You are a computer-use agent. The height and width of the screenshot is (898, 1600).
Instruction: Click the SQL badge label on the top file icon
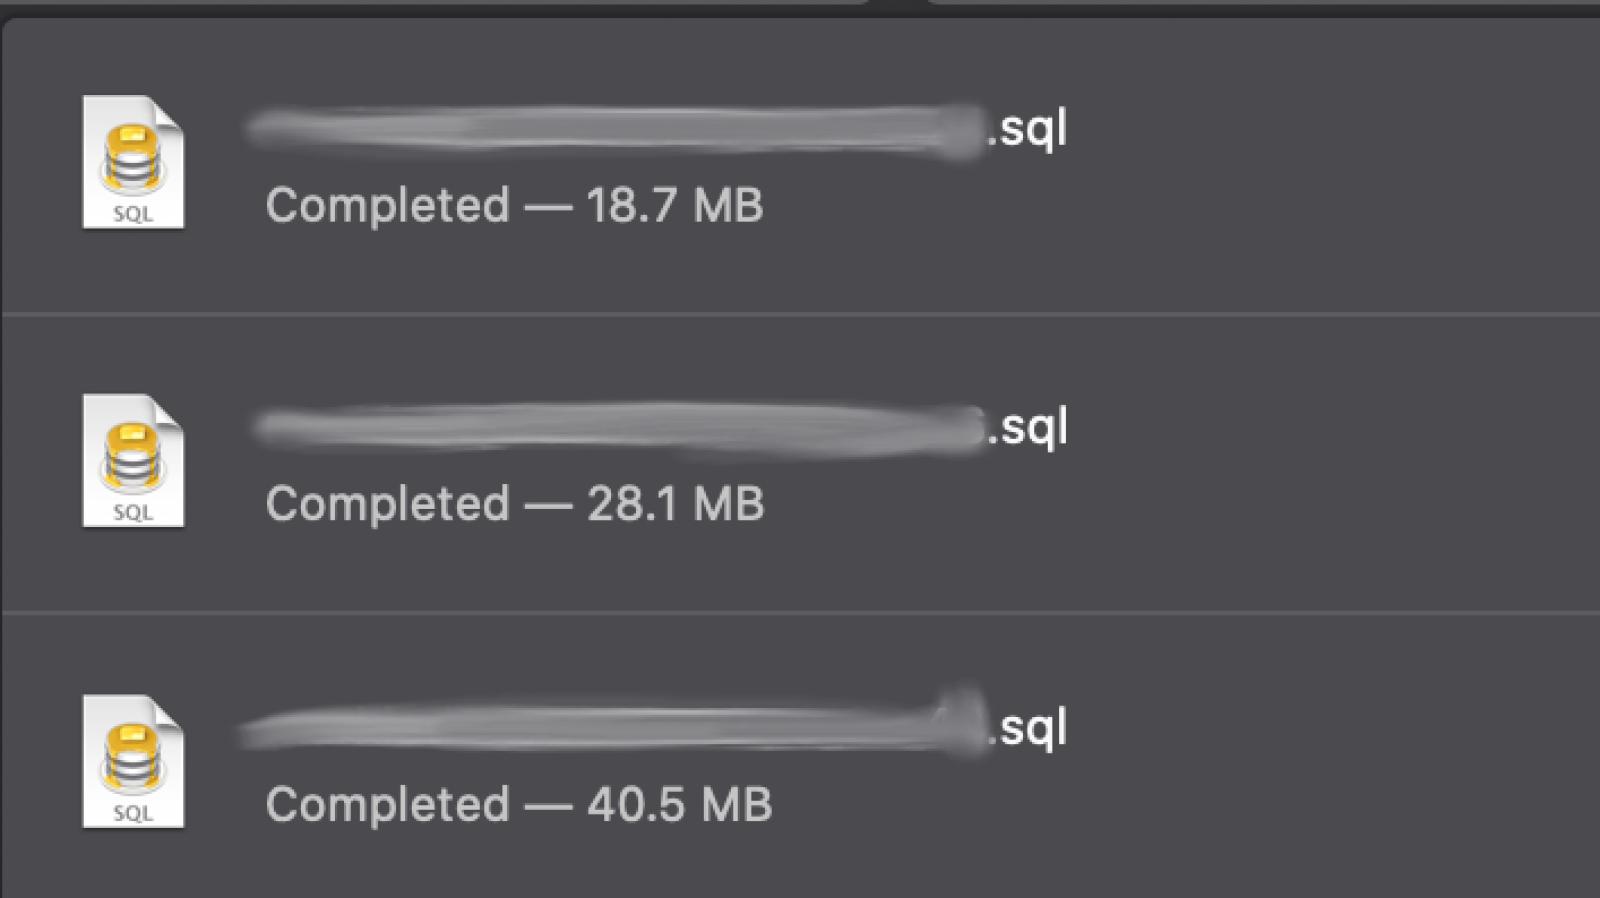coord(133,212)
